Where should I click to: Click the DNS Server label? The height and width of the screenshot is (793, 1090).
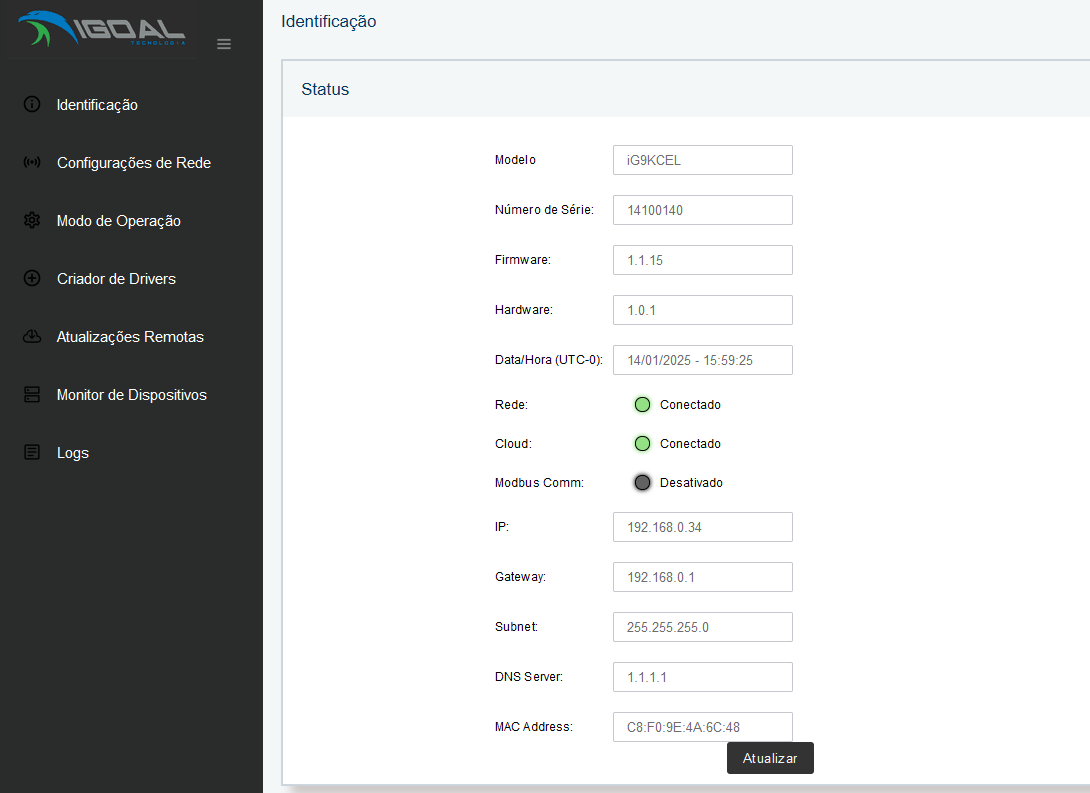coord(529,677)
